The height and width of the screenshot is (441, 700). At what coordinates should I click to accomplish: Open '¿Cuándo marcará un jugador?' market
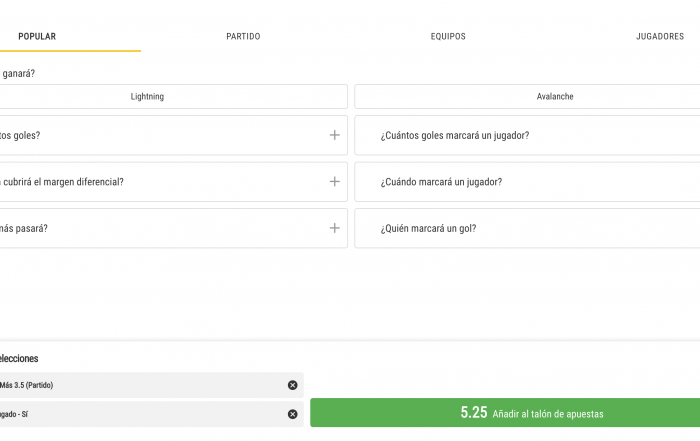click(527, 182)
